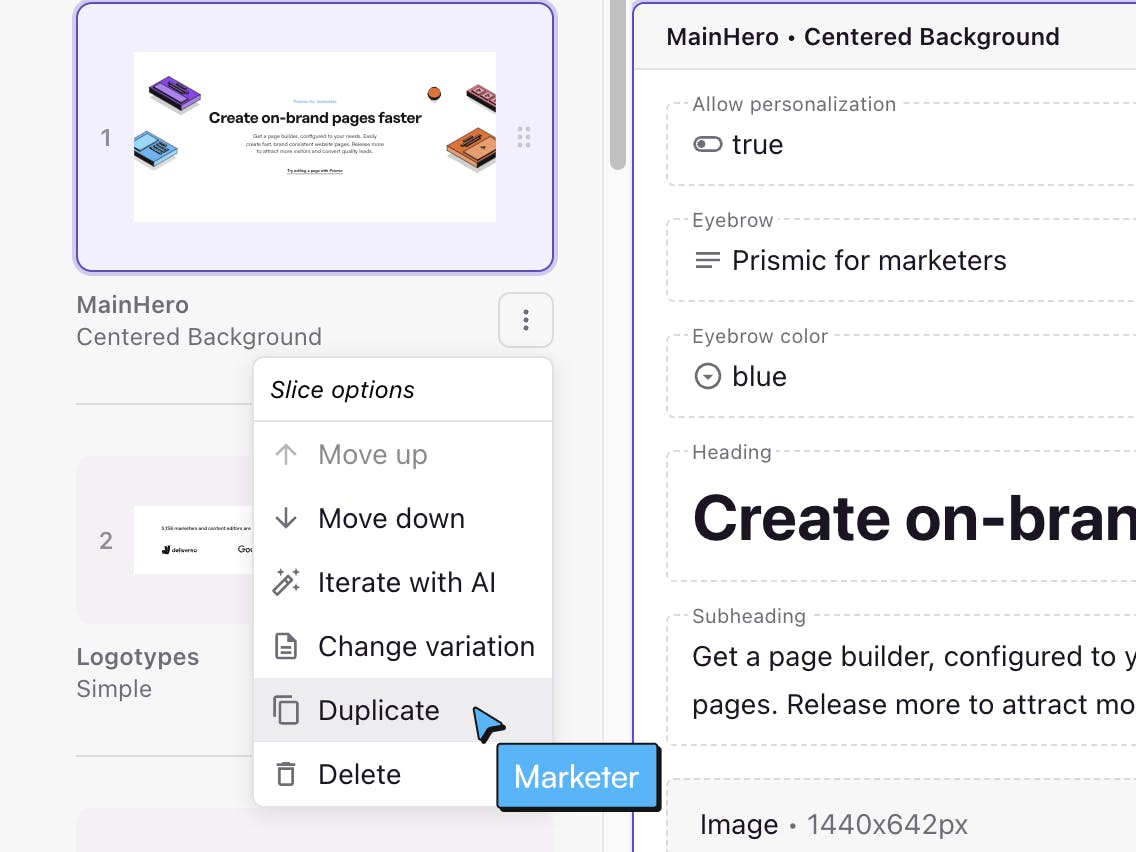Click the magic wand icon beside Iterate with AI
This screenshot has height=852, width=1136.
click(286, 581)
